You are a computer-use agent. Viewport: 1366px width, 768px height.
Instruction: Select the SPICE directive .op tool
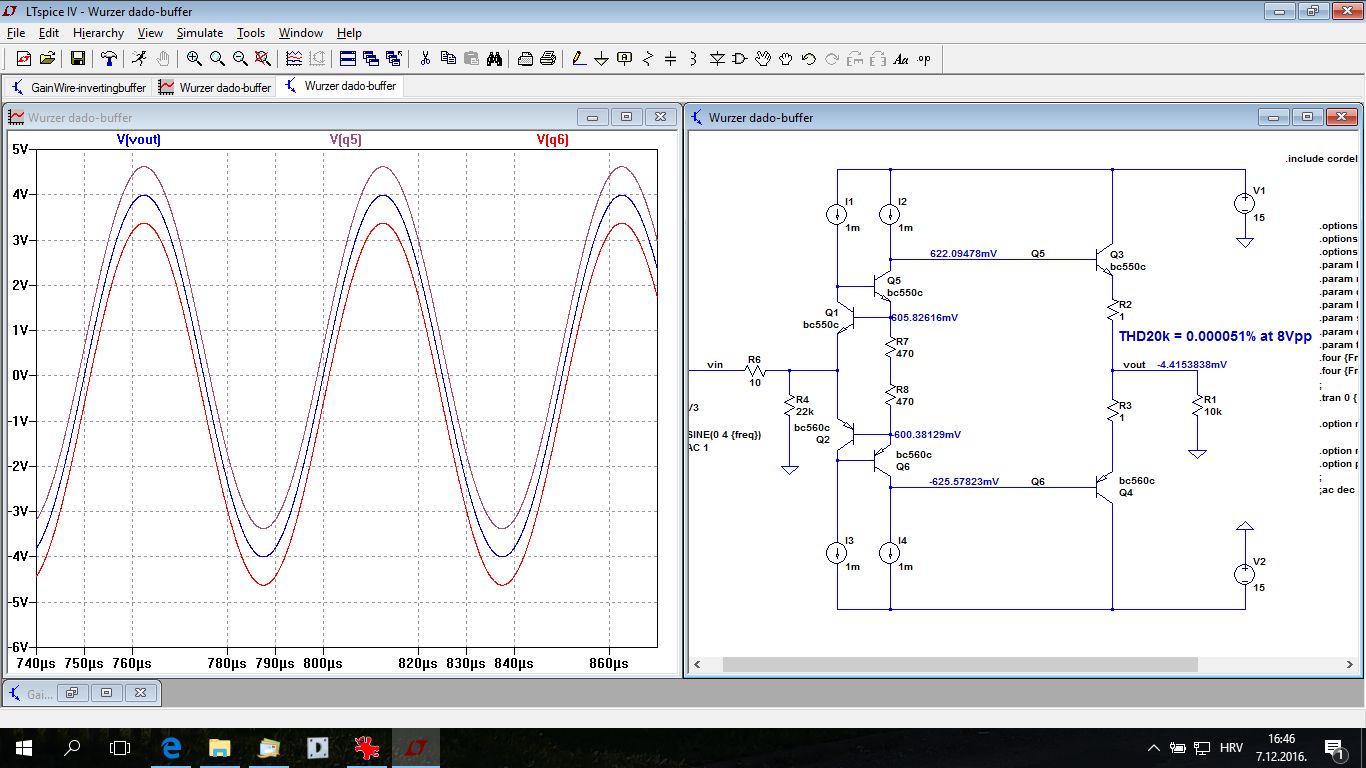coord(924,59)
